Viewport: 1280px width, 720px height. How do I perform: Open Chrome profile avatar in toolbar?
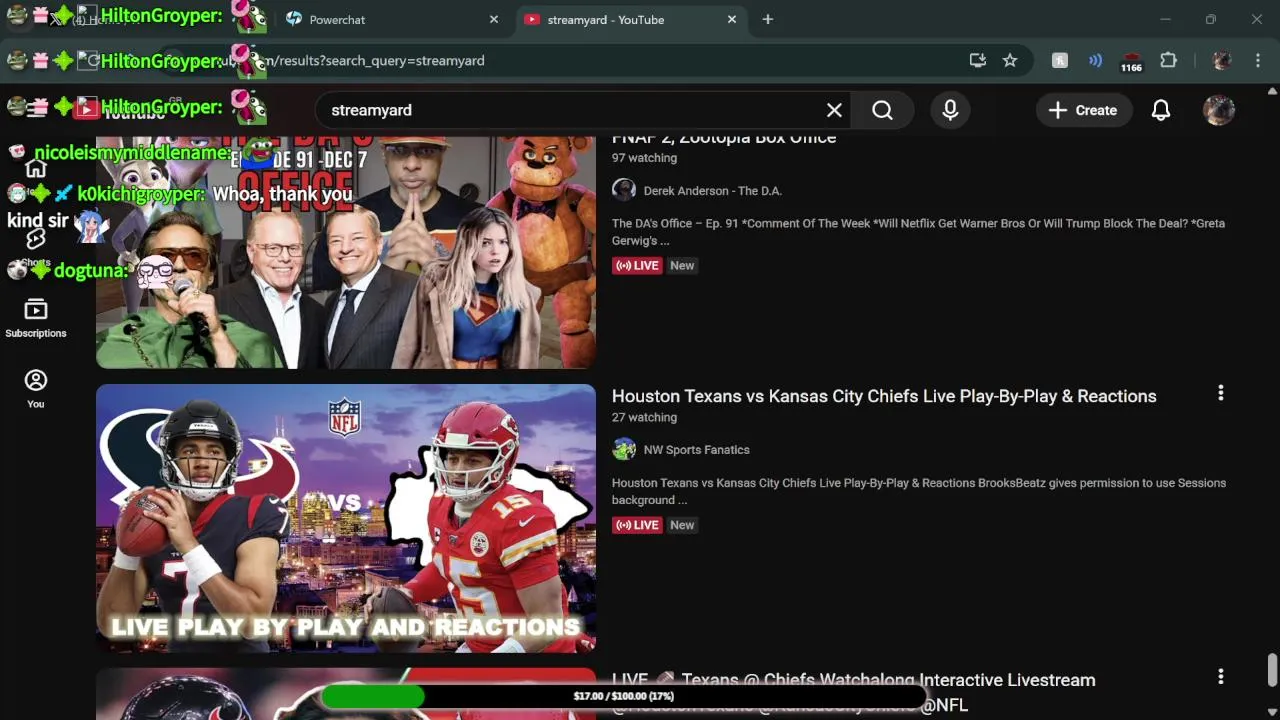click(1221, 61)
